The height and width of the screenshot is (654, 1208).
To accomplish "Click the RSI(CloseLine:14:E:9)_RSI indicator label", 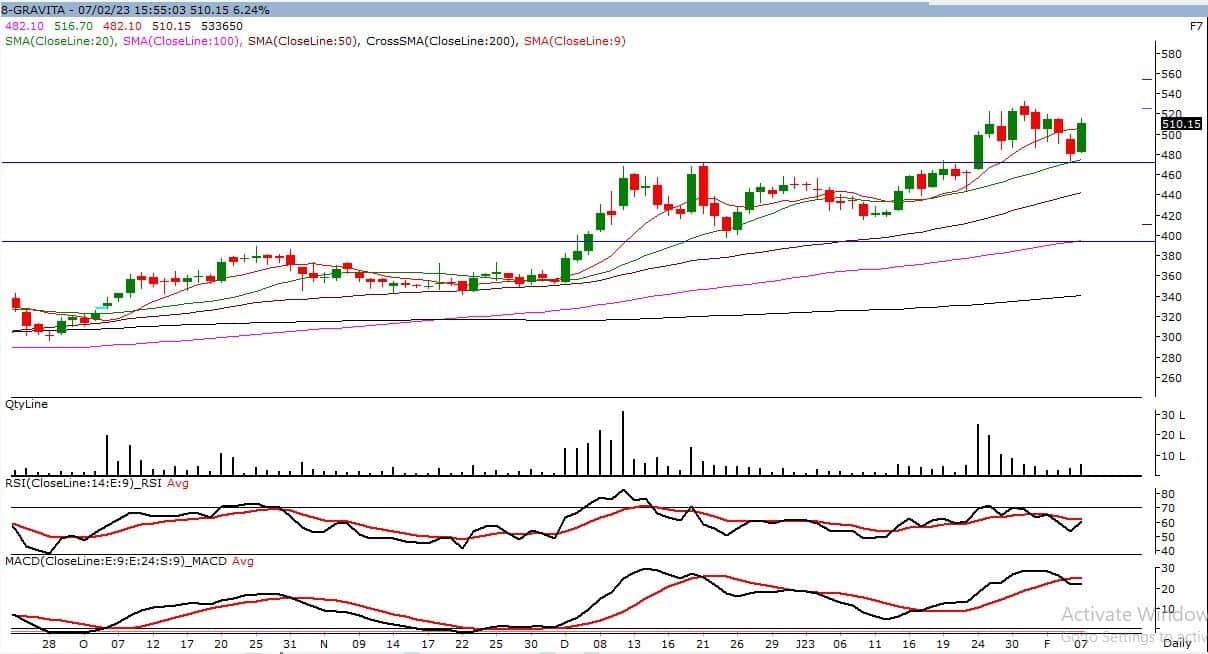I will click(x=85, y=484).
